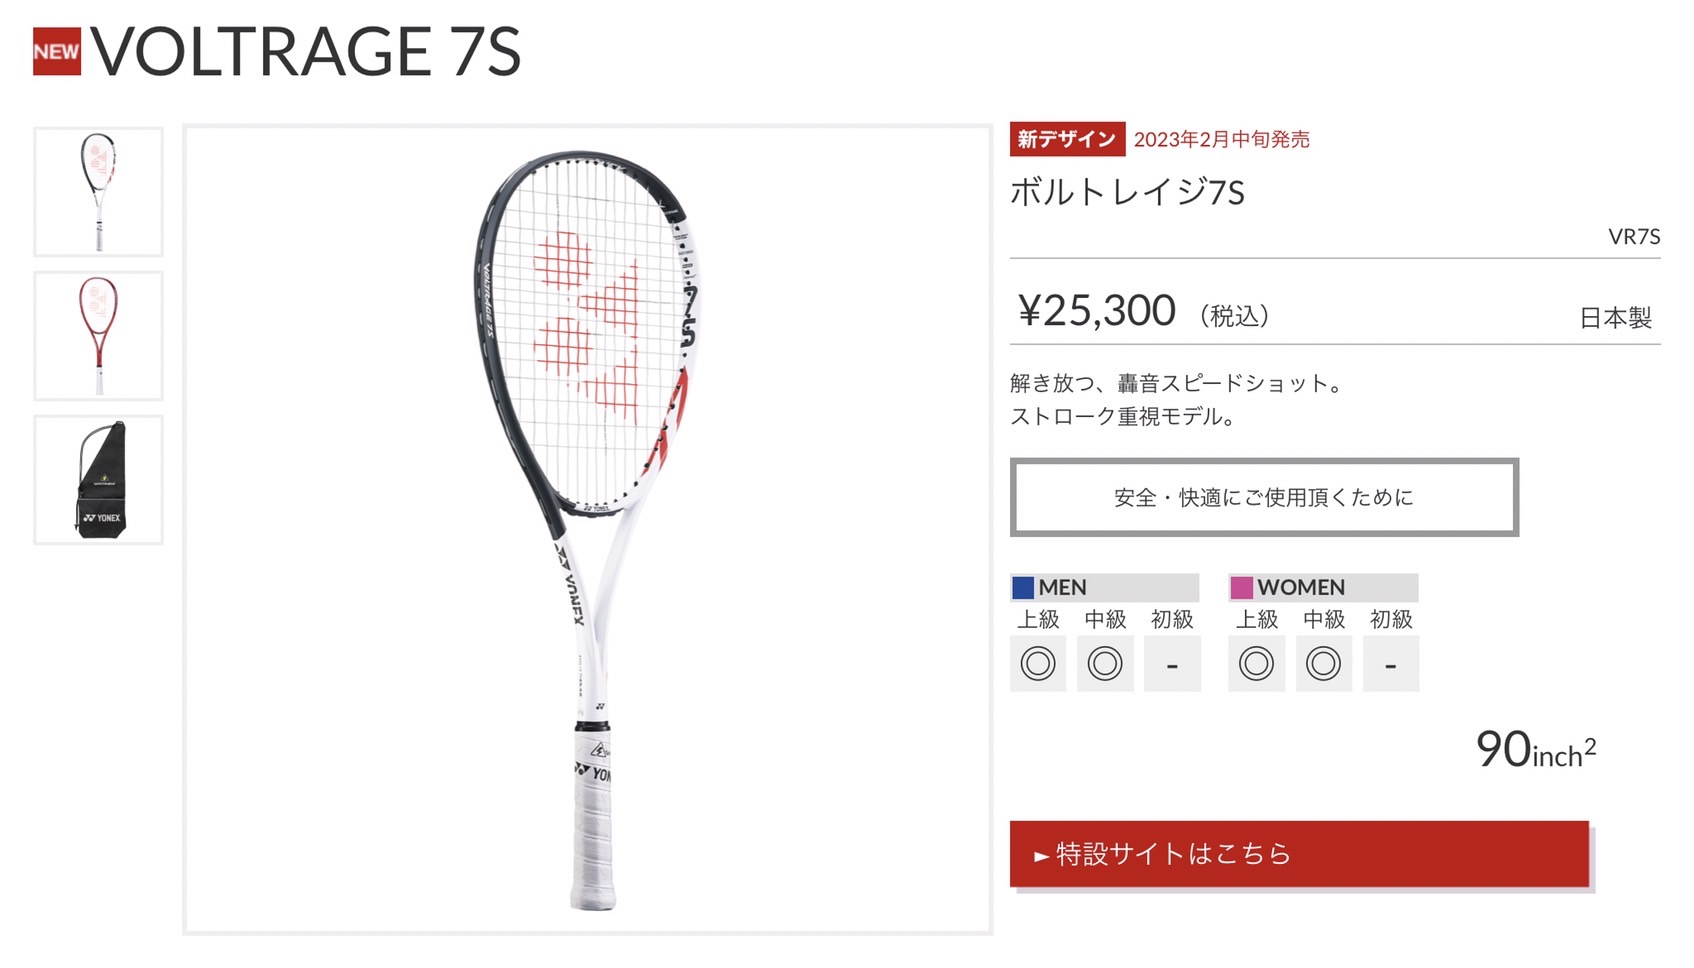Click the red NEW badge icon
This screenshot has height=968, width=1694.
coord(57,52)
